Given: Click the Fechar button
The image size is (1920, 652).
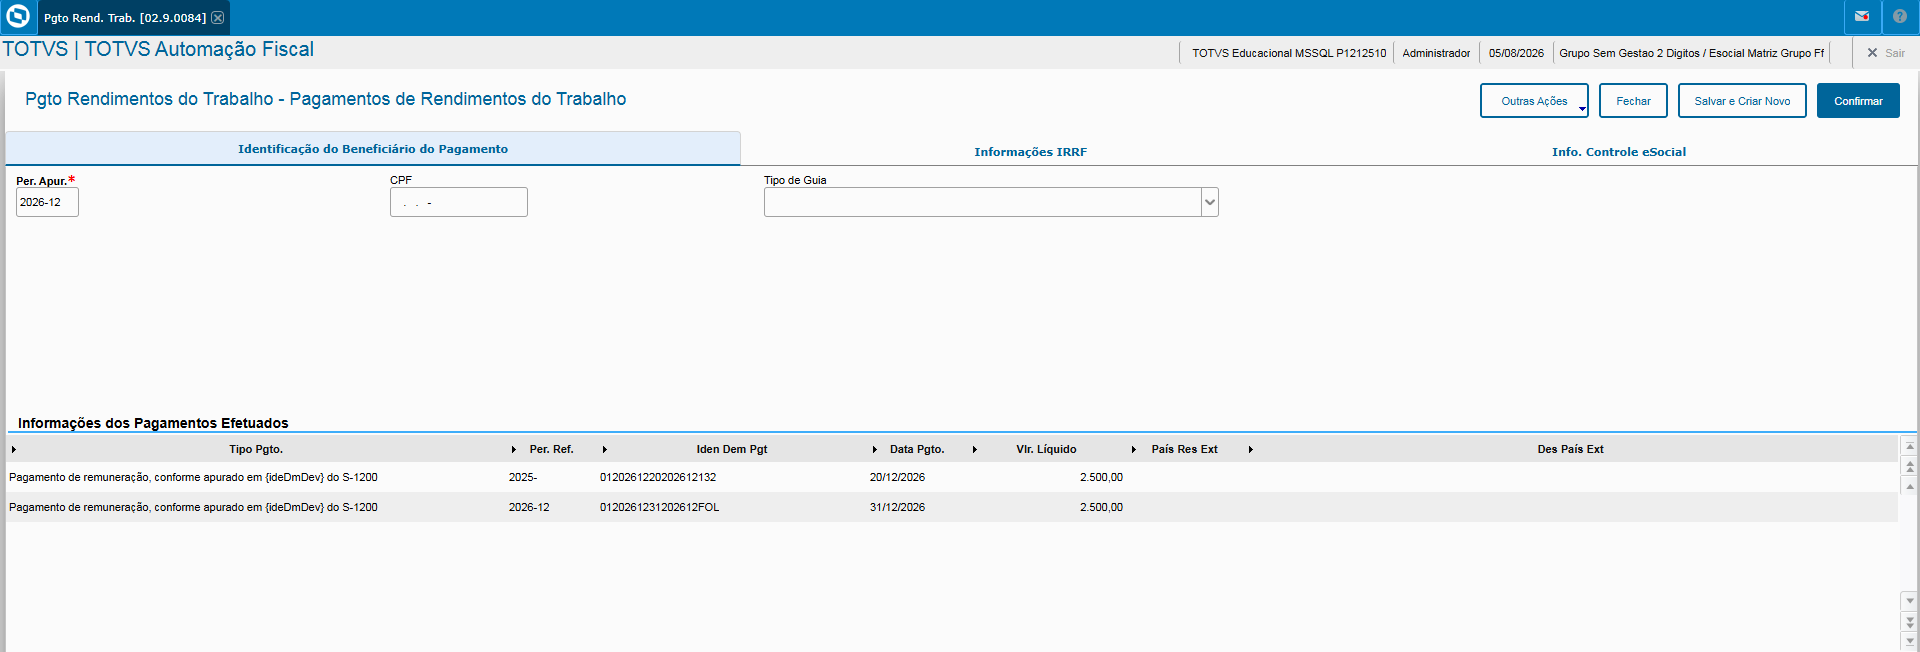Looking at the screenshot, I should pyautogui.click(x=1633, y=101).
